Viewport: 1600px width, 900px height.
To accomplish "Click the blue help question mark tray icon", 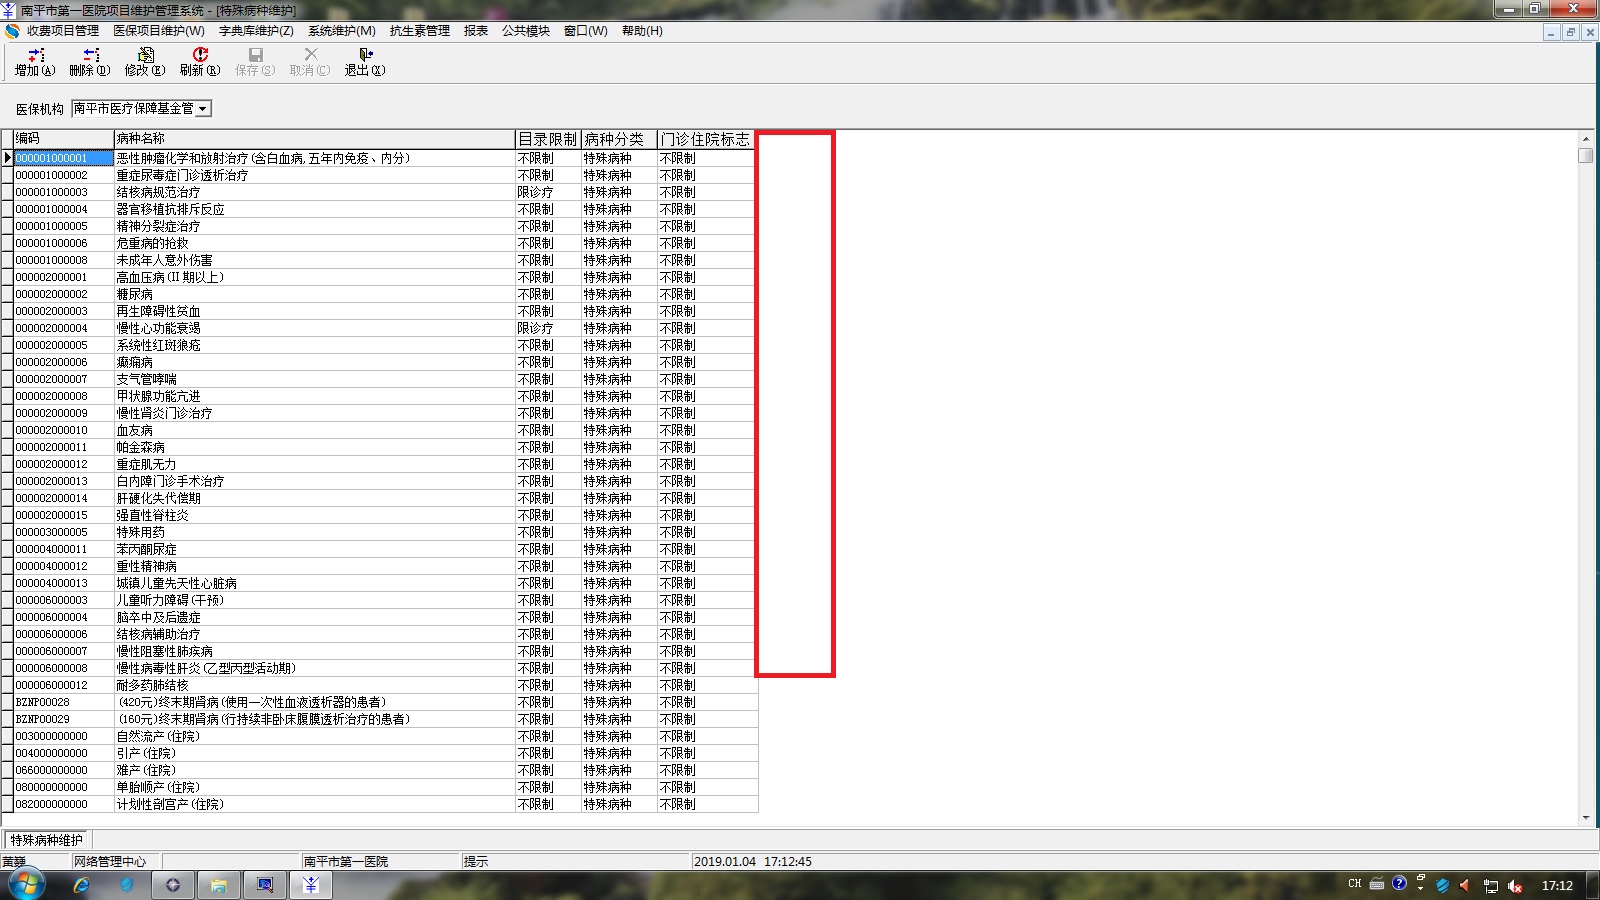I will click(x=1399, y=883).
